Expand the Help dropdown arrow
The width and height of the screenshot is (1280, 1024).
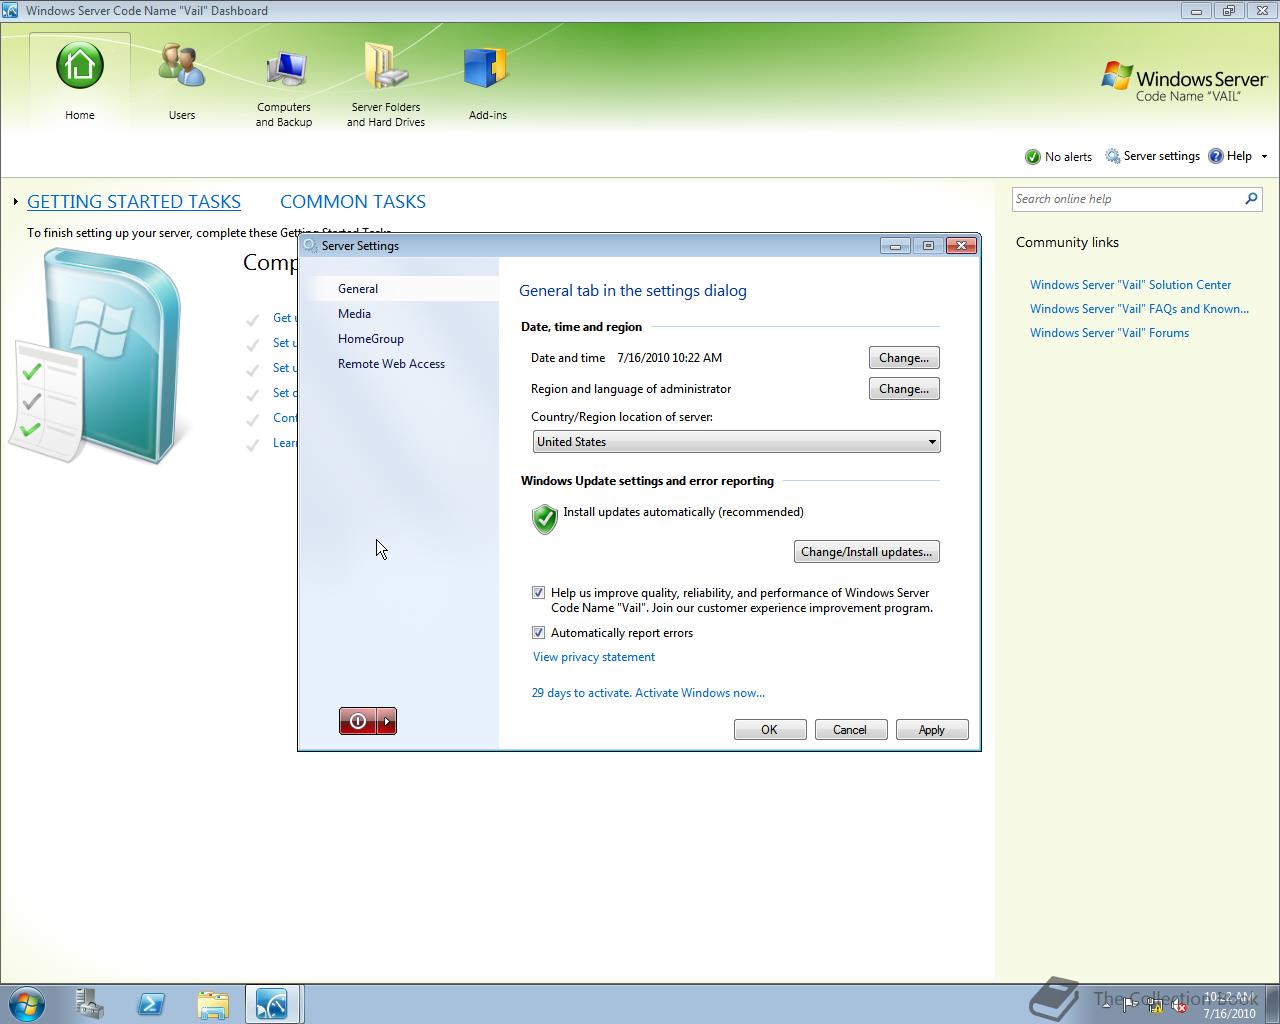pyautogui.click(x=1264, y=156)
